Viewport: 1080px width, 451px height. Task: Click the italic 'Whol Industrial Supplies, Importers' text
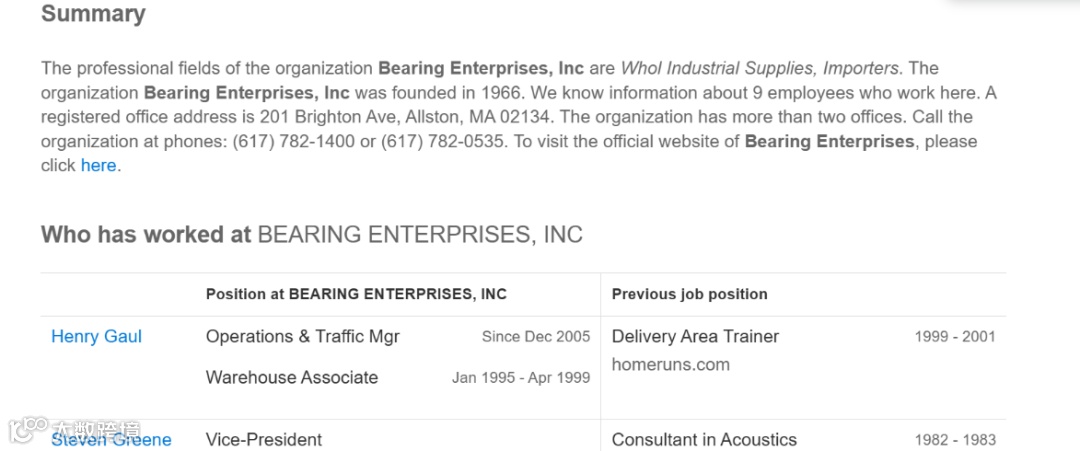tap(759, 69)
